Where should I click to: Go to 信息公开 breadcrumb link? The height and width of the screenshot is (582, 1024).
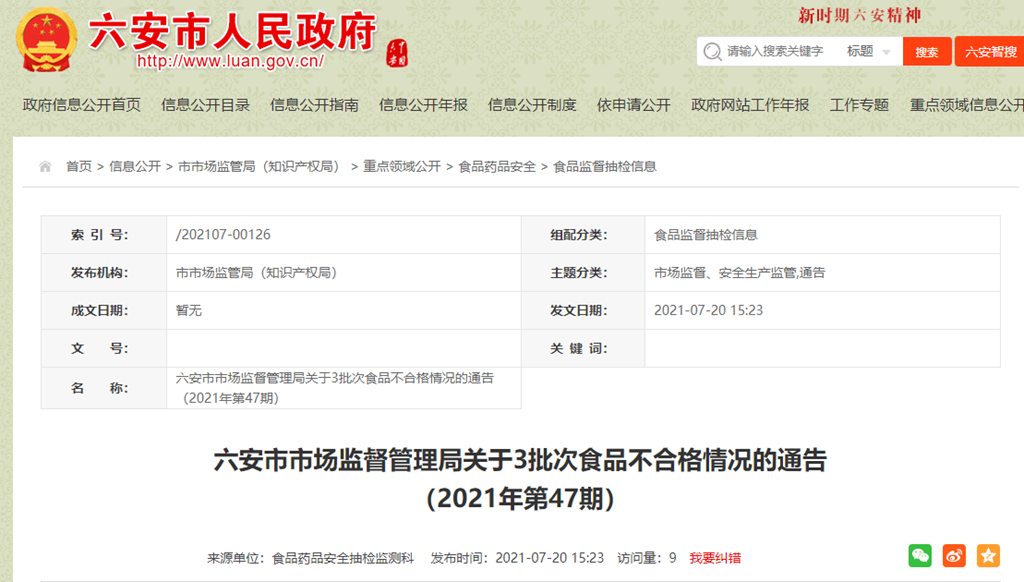tap(135, 167)
